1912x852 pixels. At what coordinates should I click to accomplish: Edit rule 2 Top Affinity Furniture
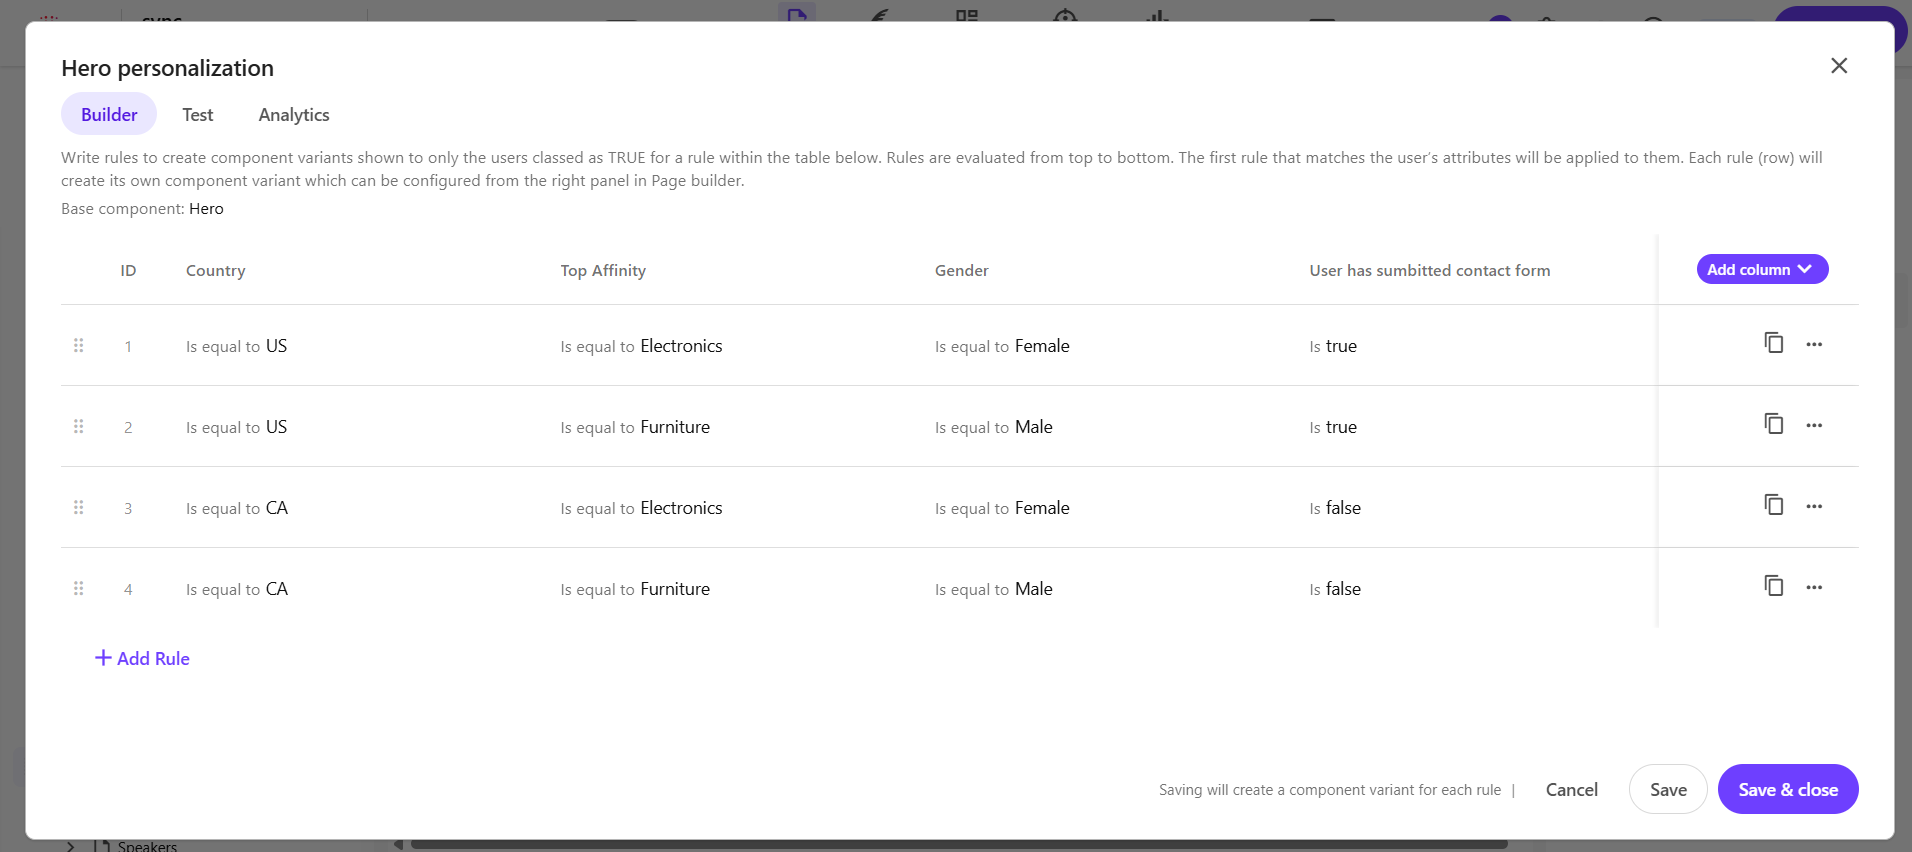(635, 427)
